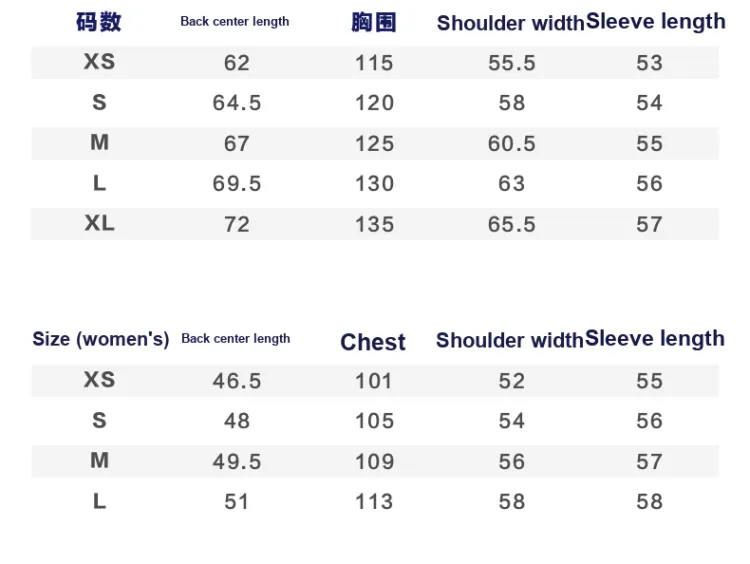Click the 72 back center length value
Screen dimensions: 750x564
[237, 224]
